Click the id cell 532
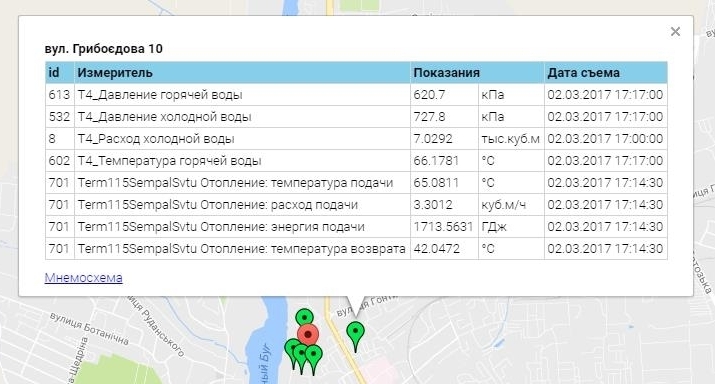This screenshot has height=384, width=715. (59, 117)
